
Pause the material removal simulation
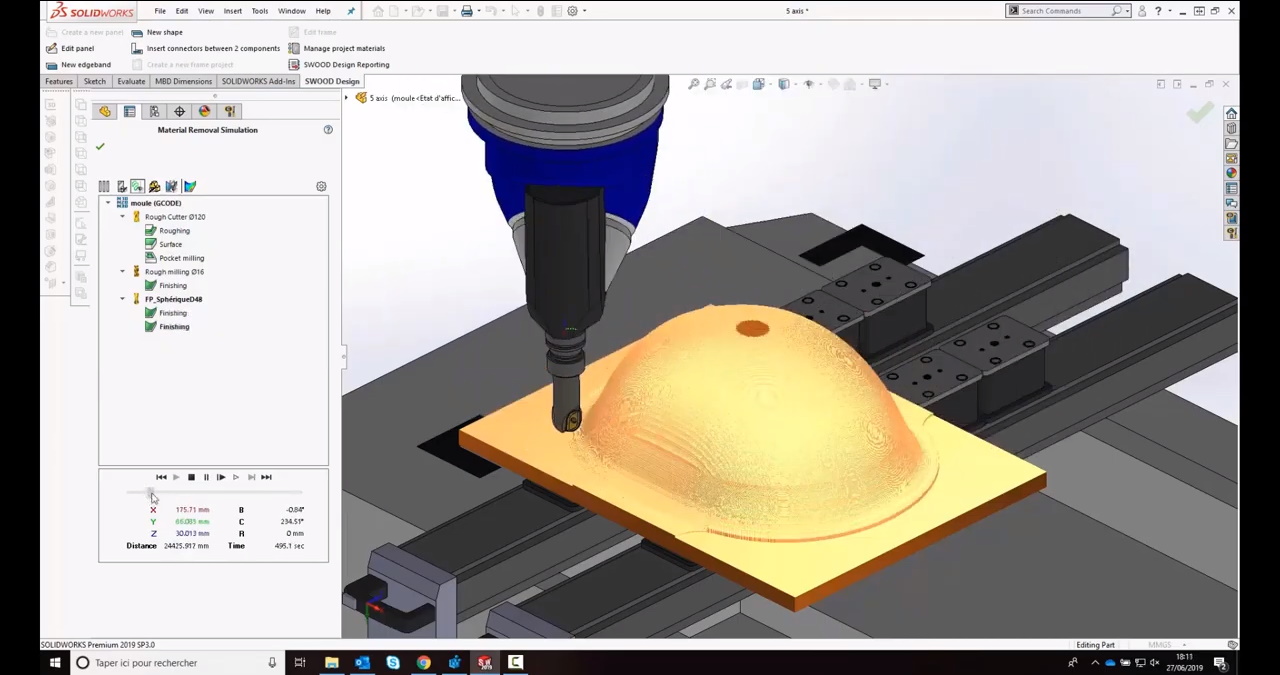coord(206,478)
